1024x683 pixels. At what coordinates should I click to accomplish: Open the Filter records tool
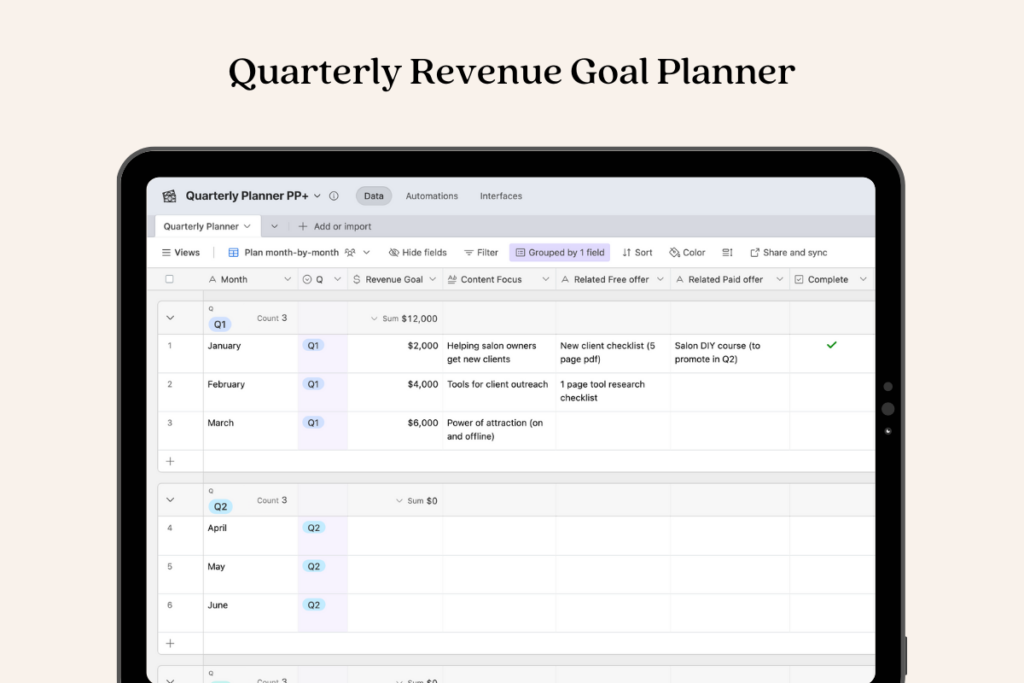[x=479, y=253]
